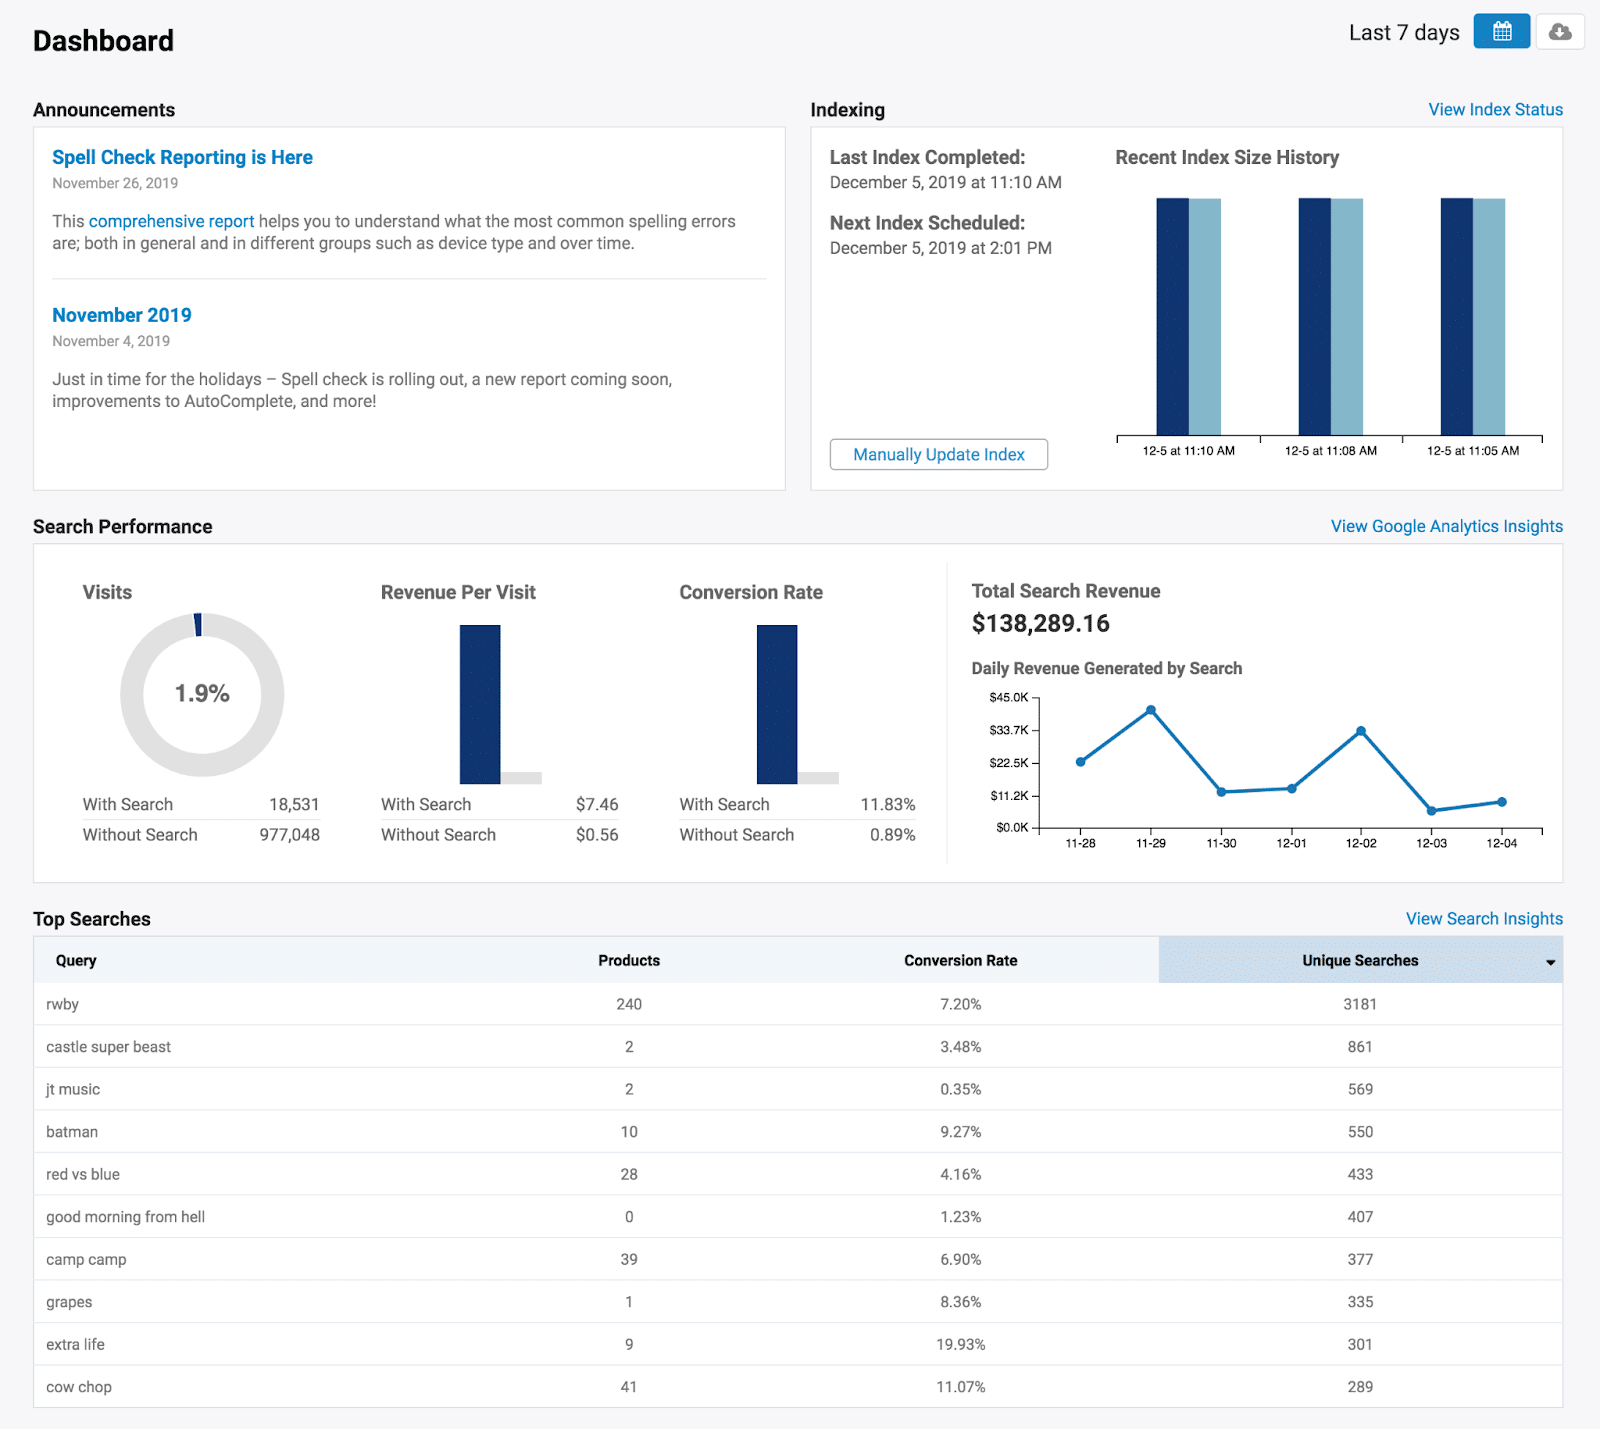Click the 12-5 at 11:10 AM index bar

pos(1188,316)
